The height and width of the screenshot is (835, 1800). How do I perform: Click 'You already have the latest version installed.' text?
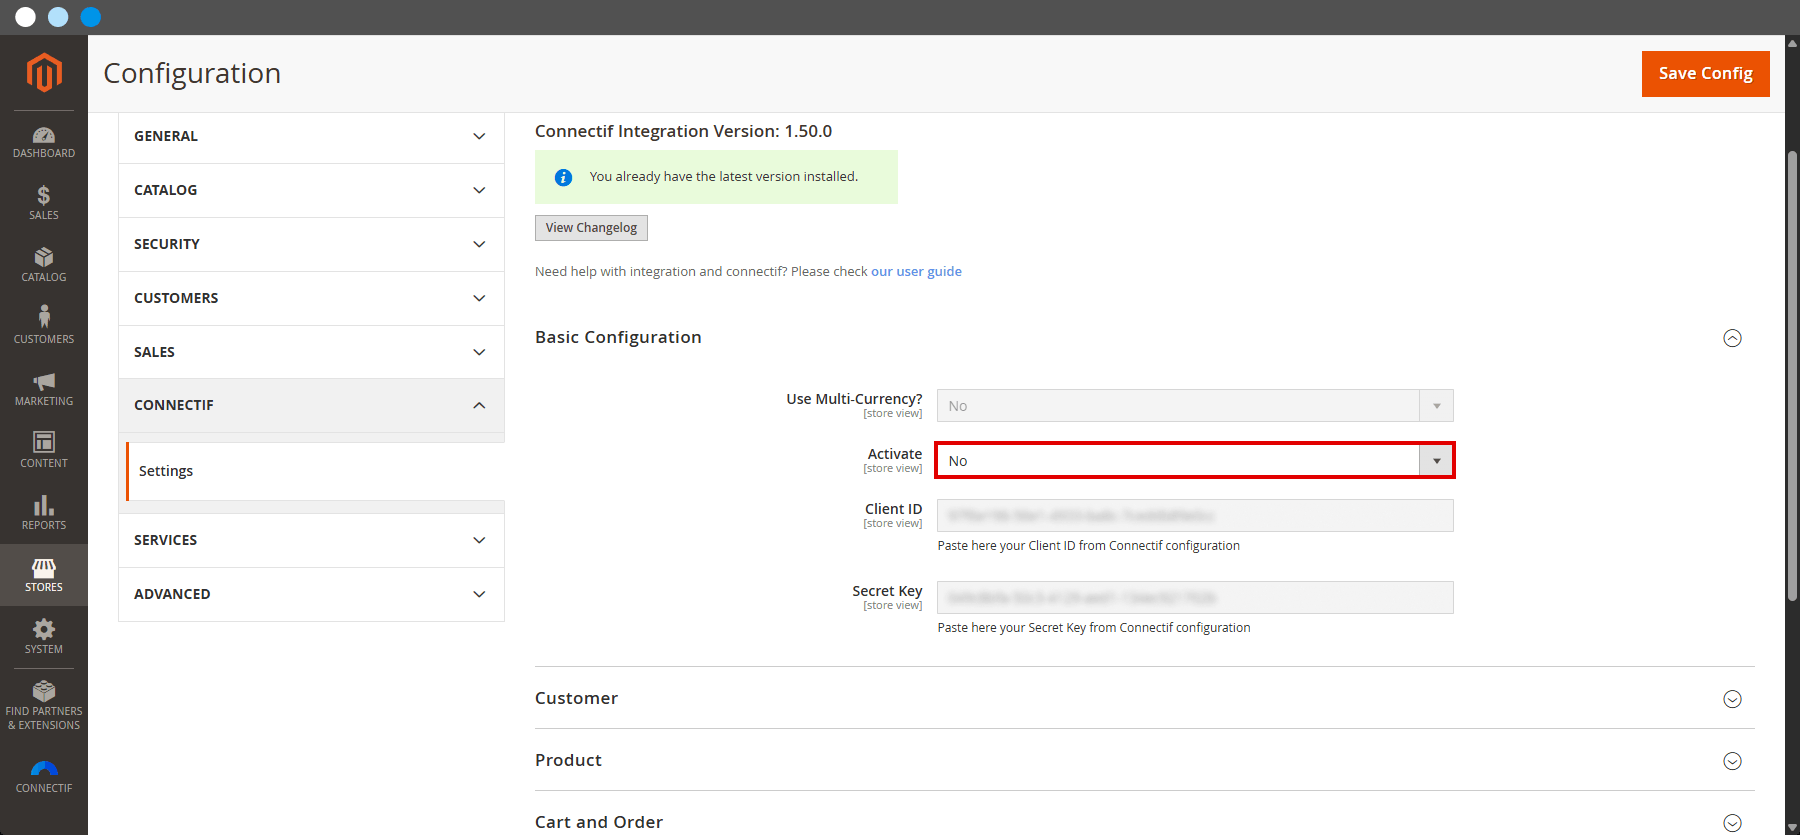click(x=724, y=177)
